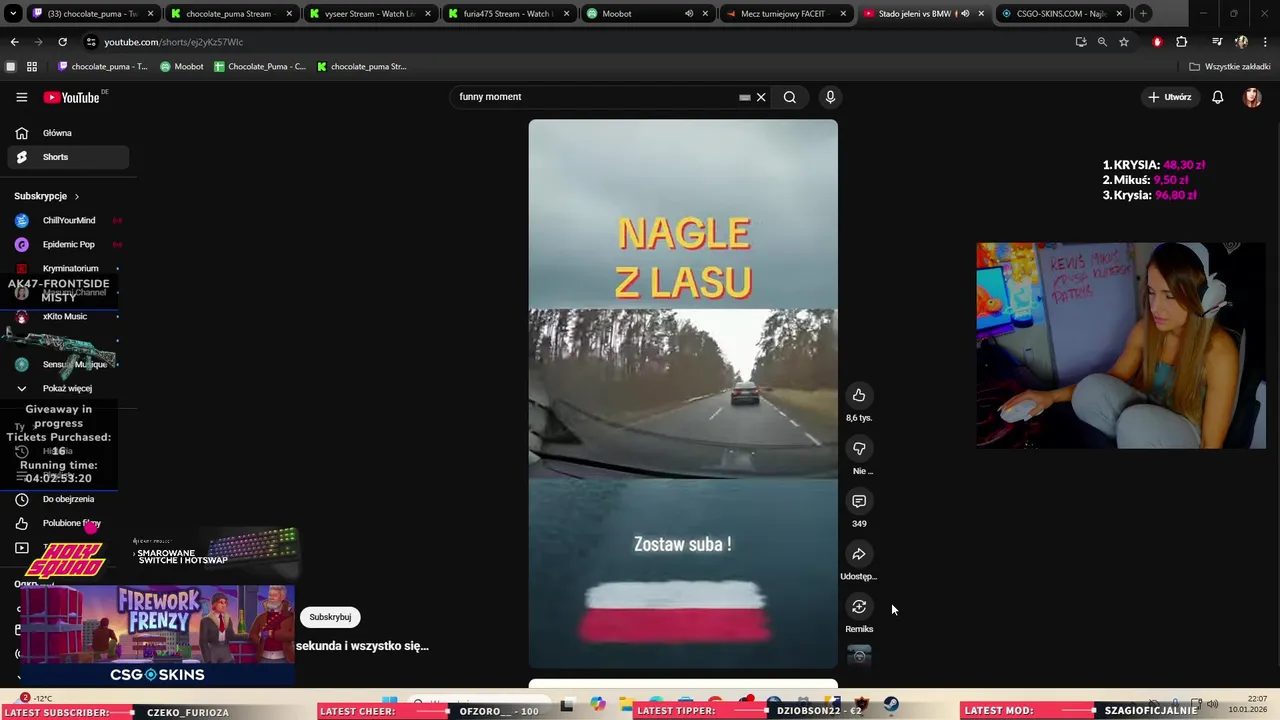Click the search magnifier button

790,97
